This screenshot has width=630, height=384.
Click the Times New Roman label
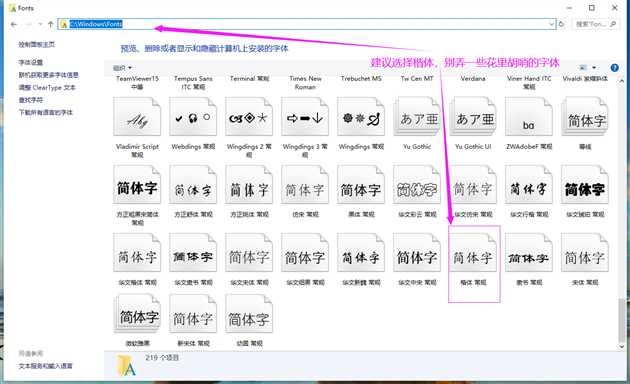tap(305, 82)
